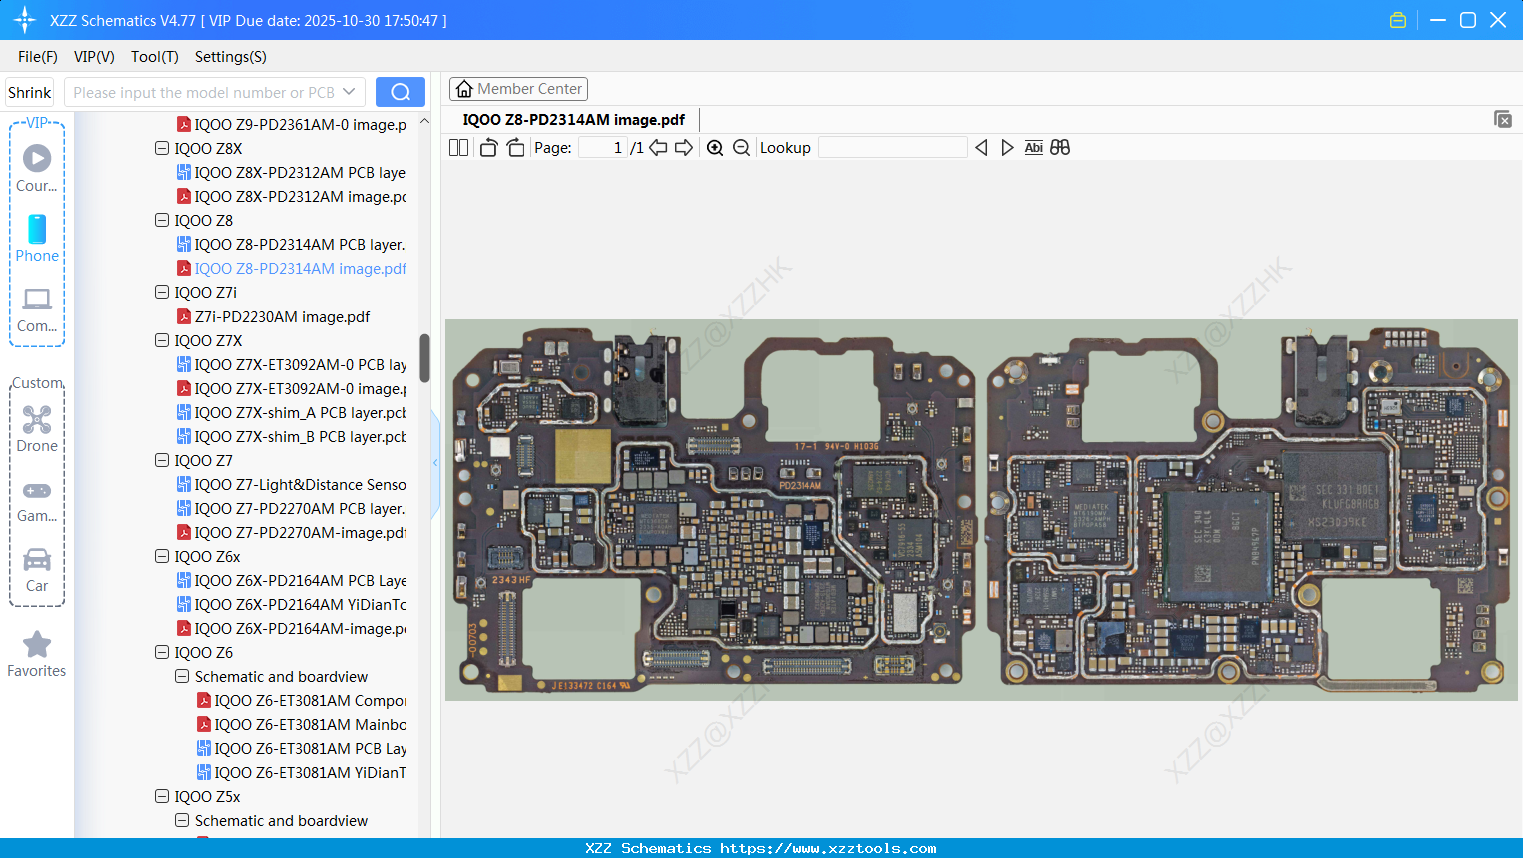This screenshot has height=858, width=1523.
Task: Rotate the page counterclockwise
Action: click(488, 148)
